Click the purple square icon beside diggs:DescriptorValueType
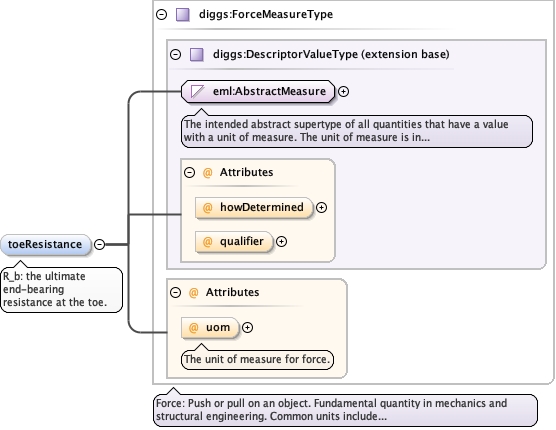This screenshot has width=556, height=430. click(197, 55)
